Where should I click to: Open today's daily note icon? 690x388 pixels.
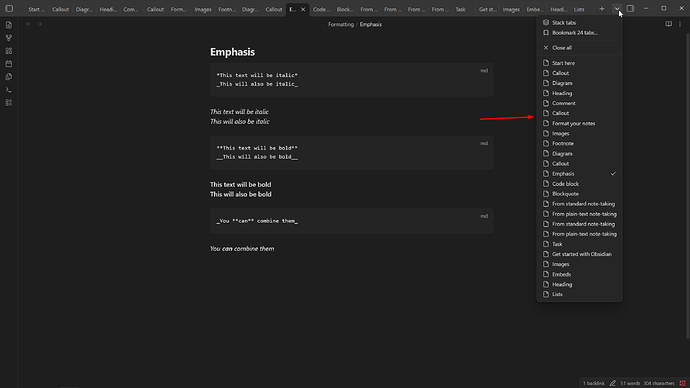(x=9, y=64)
